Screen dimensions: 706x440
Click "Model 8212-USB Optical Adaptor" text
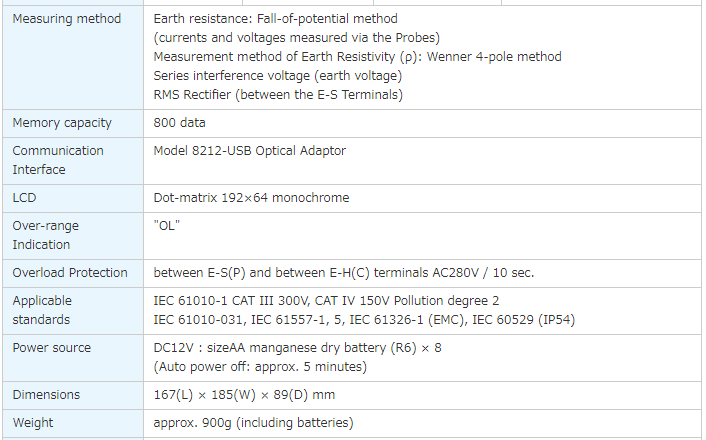point(250,151)
